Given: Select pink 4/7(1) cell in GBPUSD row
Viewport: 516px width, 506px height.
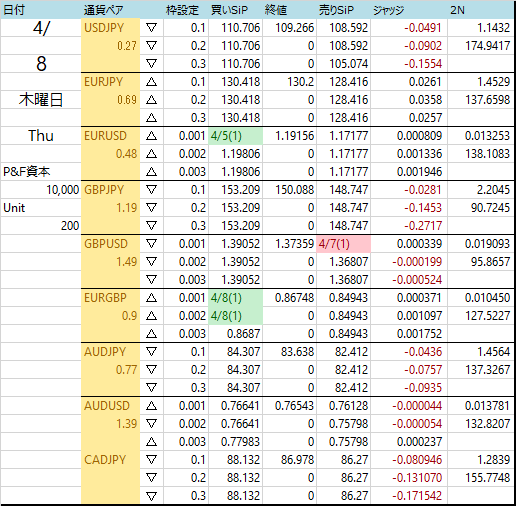Looking at the screenshot, I should [x=343, y=244].
